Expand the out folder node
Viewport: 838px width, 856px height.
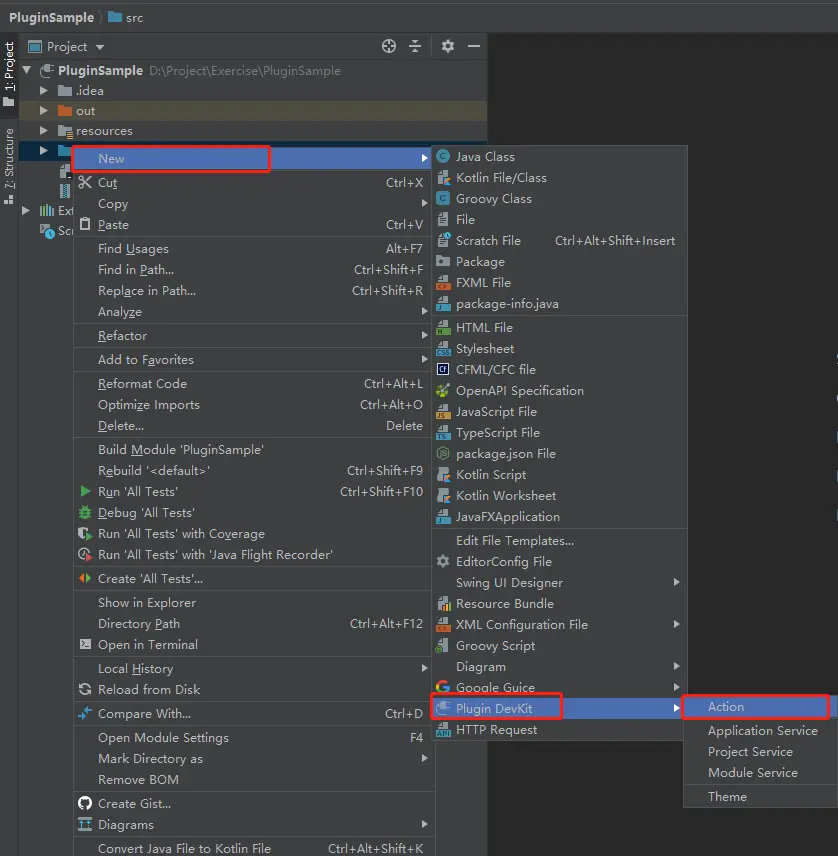point(44,111)
